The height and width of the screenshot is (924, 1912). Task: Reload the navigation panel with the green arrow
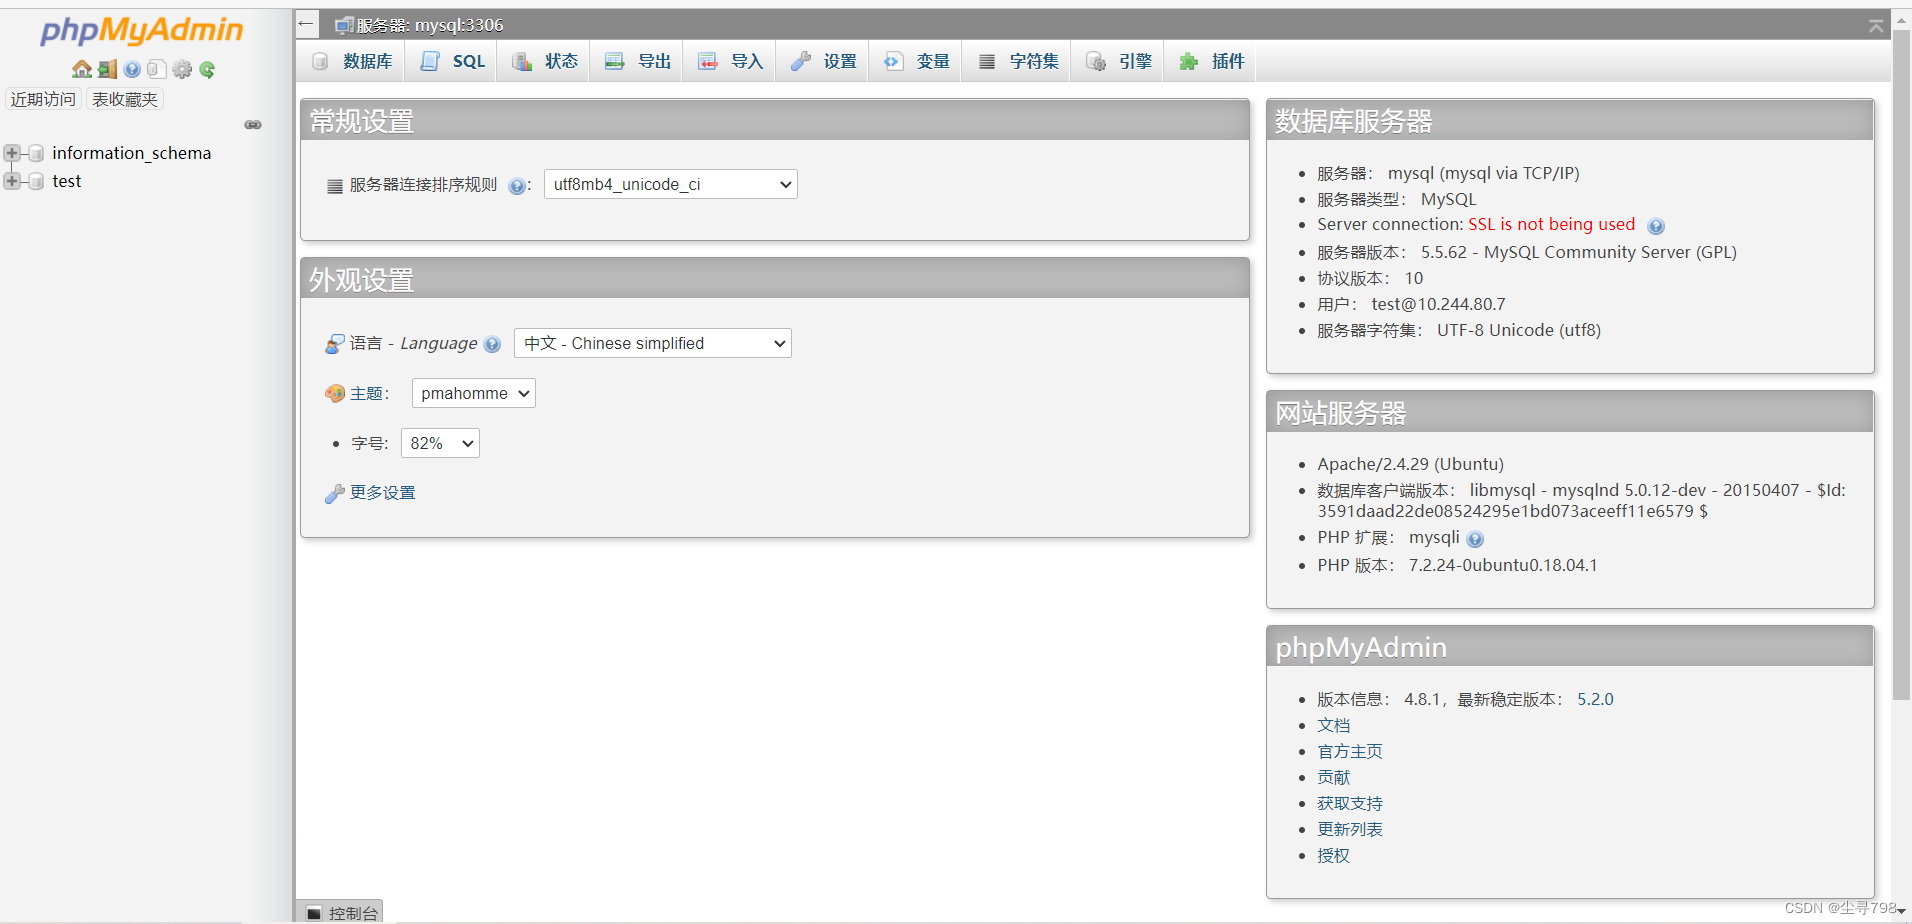pyautogui.click(x=207, y=69)
